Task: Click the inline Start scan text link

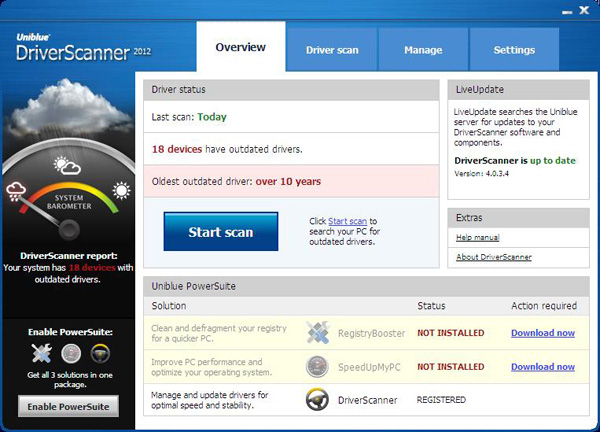Action: point(349,220)
